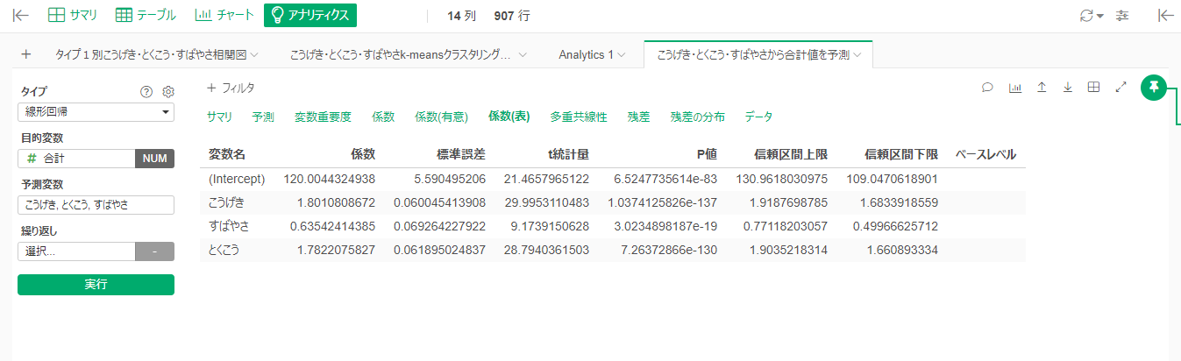Show the 係数 subtab
Viewport: 1181px width, 361px height.
point(383,117)
